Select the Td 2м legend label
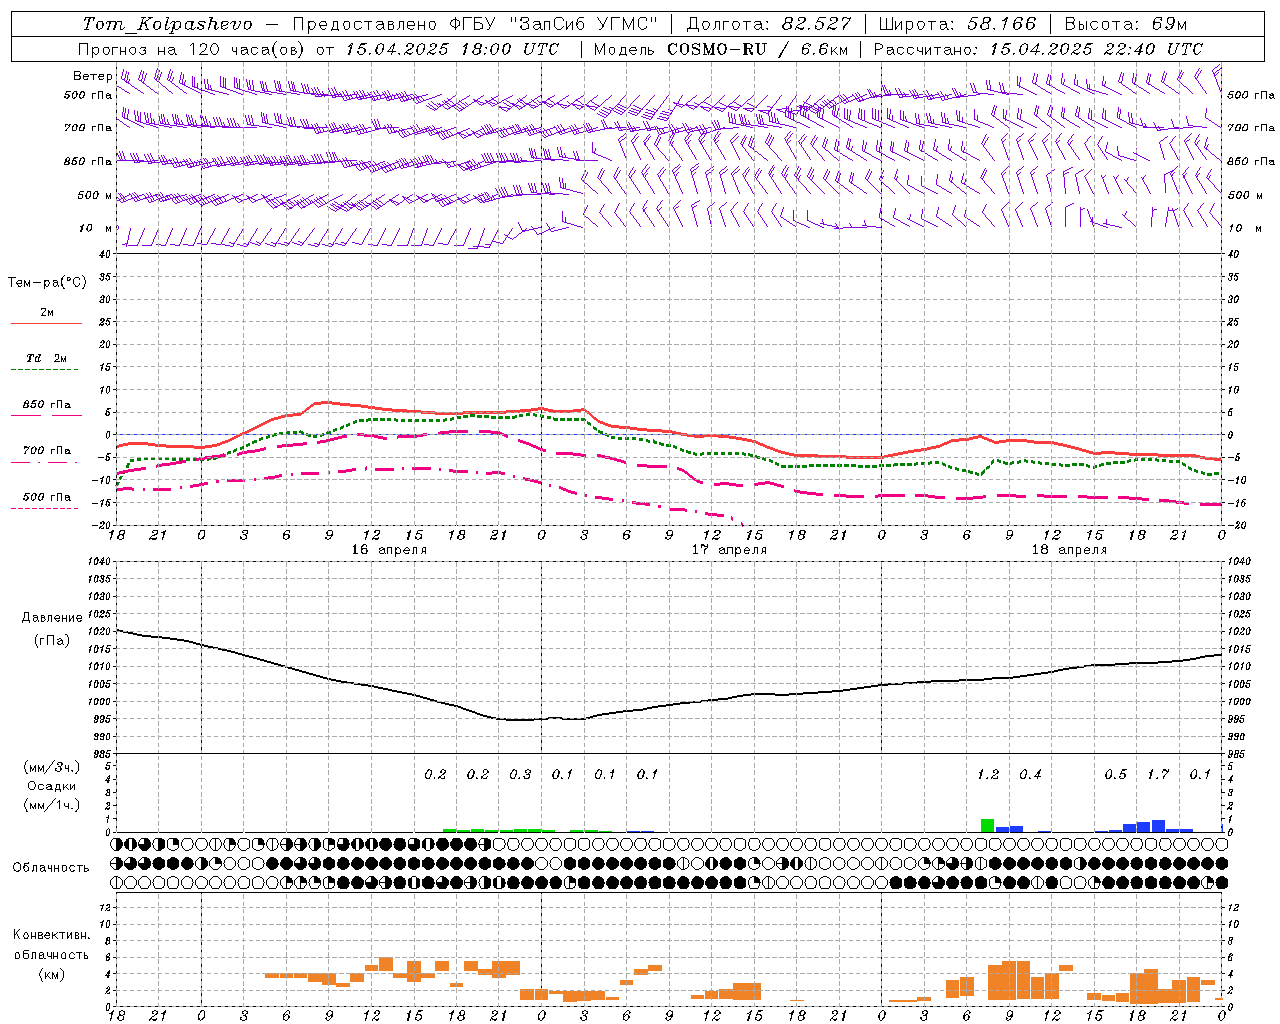Image resolution: width=1280 pixels, height=1024 pixels. click(x=46, y=358)
